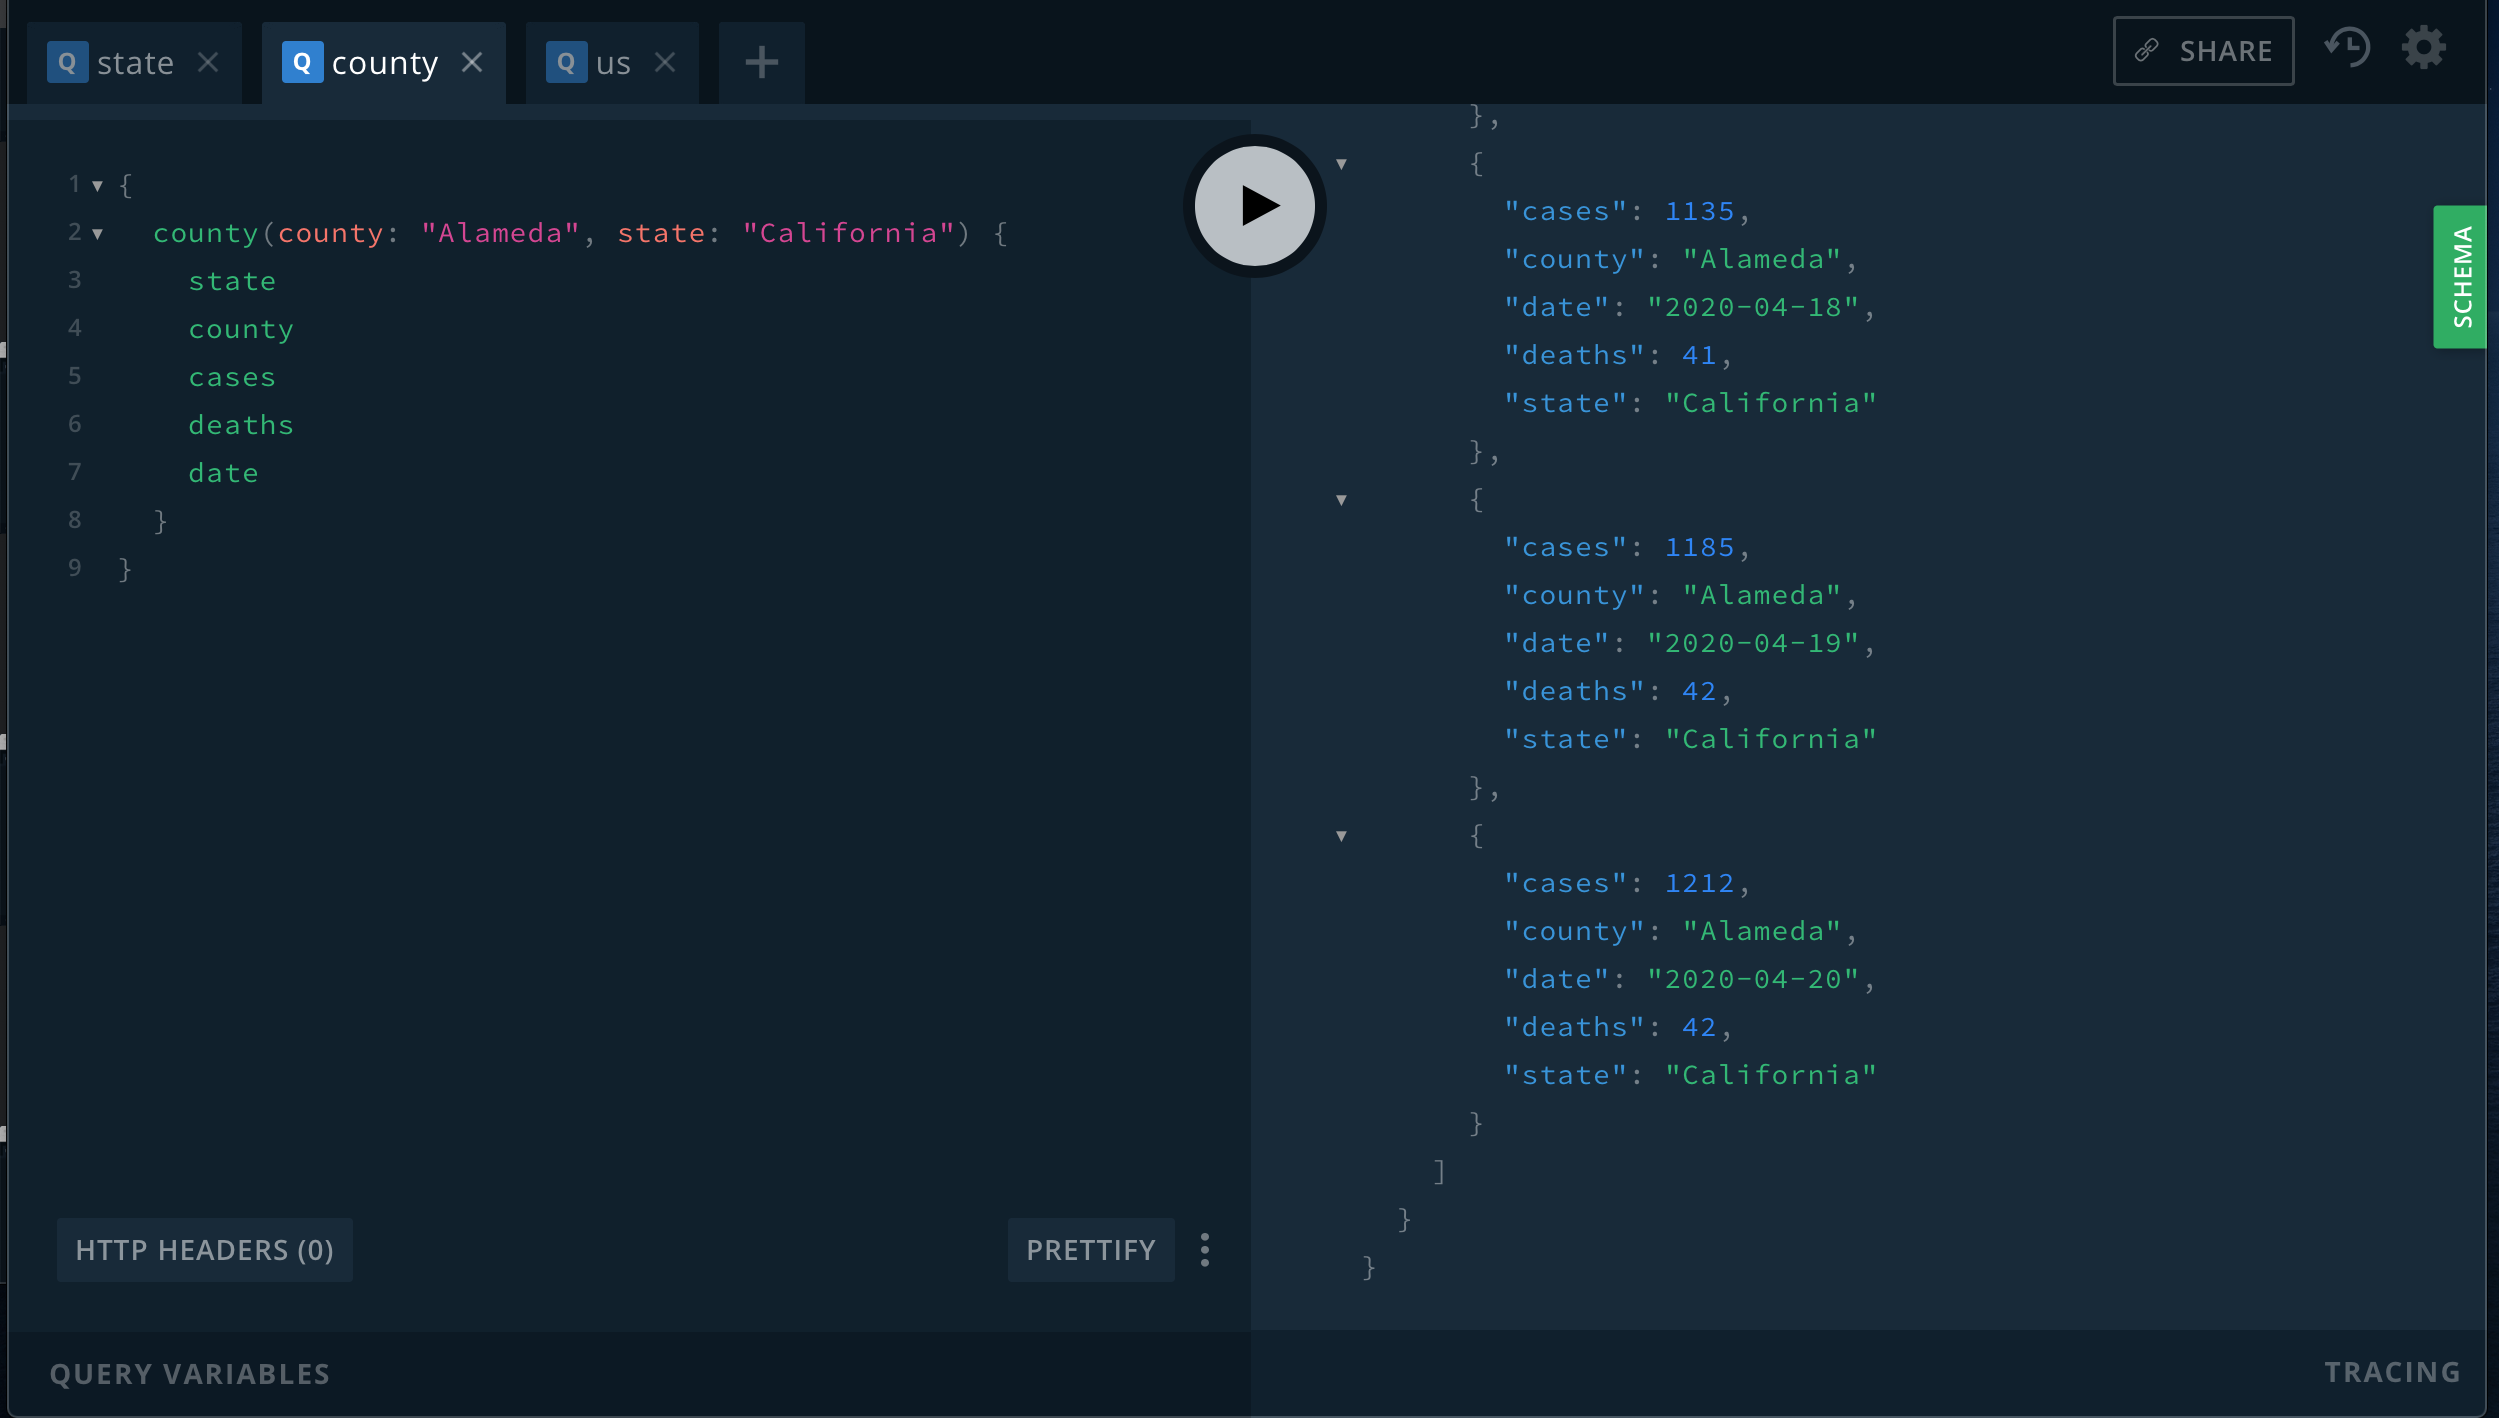Collapse the county query block on line 2

(x=97, y=233)
